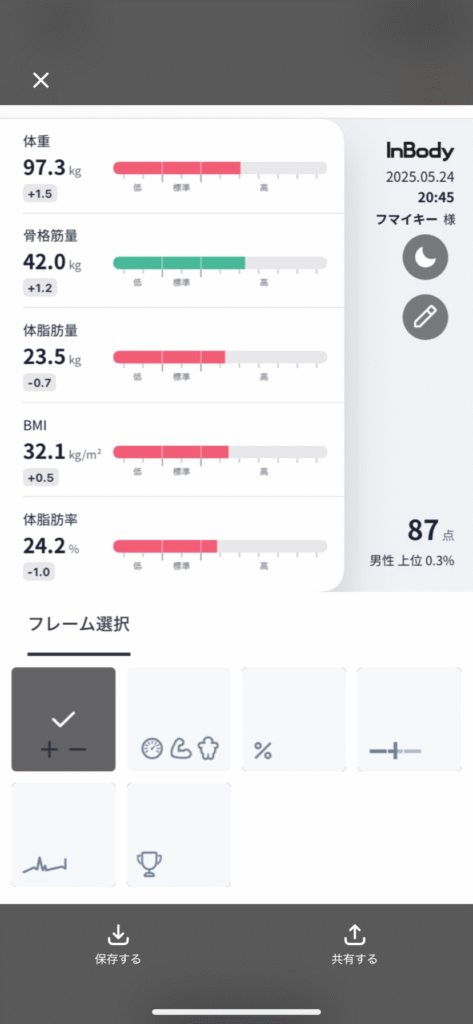
Task: Tap the -0.7 体脂肪量 change badge
Action: tap(39, 383)
